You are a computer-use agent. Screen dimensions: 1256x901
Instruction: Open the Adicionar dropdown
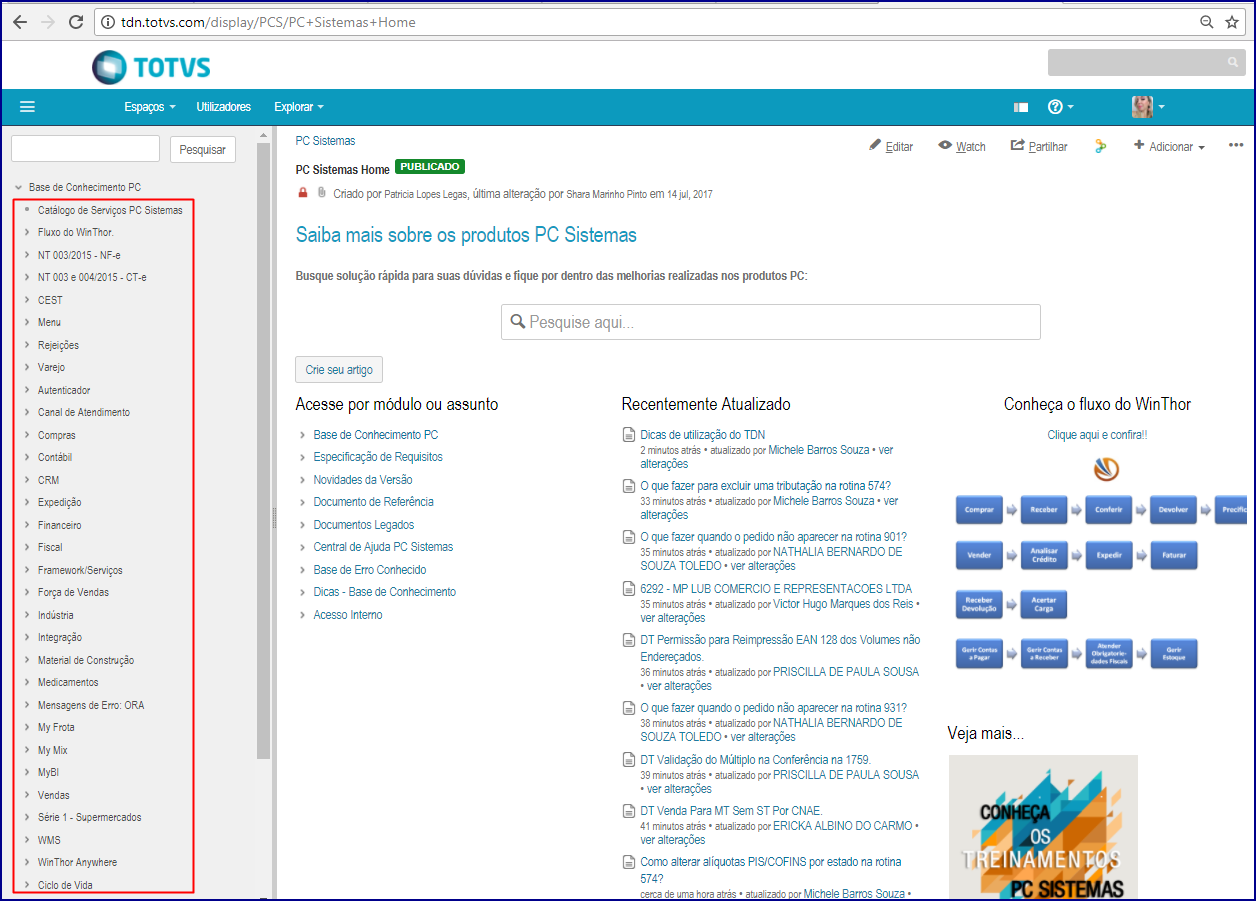(1169, 146)
